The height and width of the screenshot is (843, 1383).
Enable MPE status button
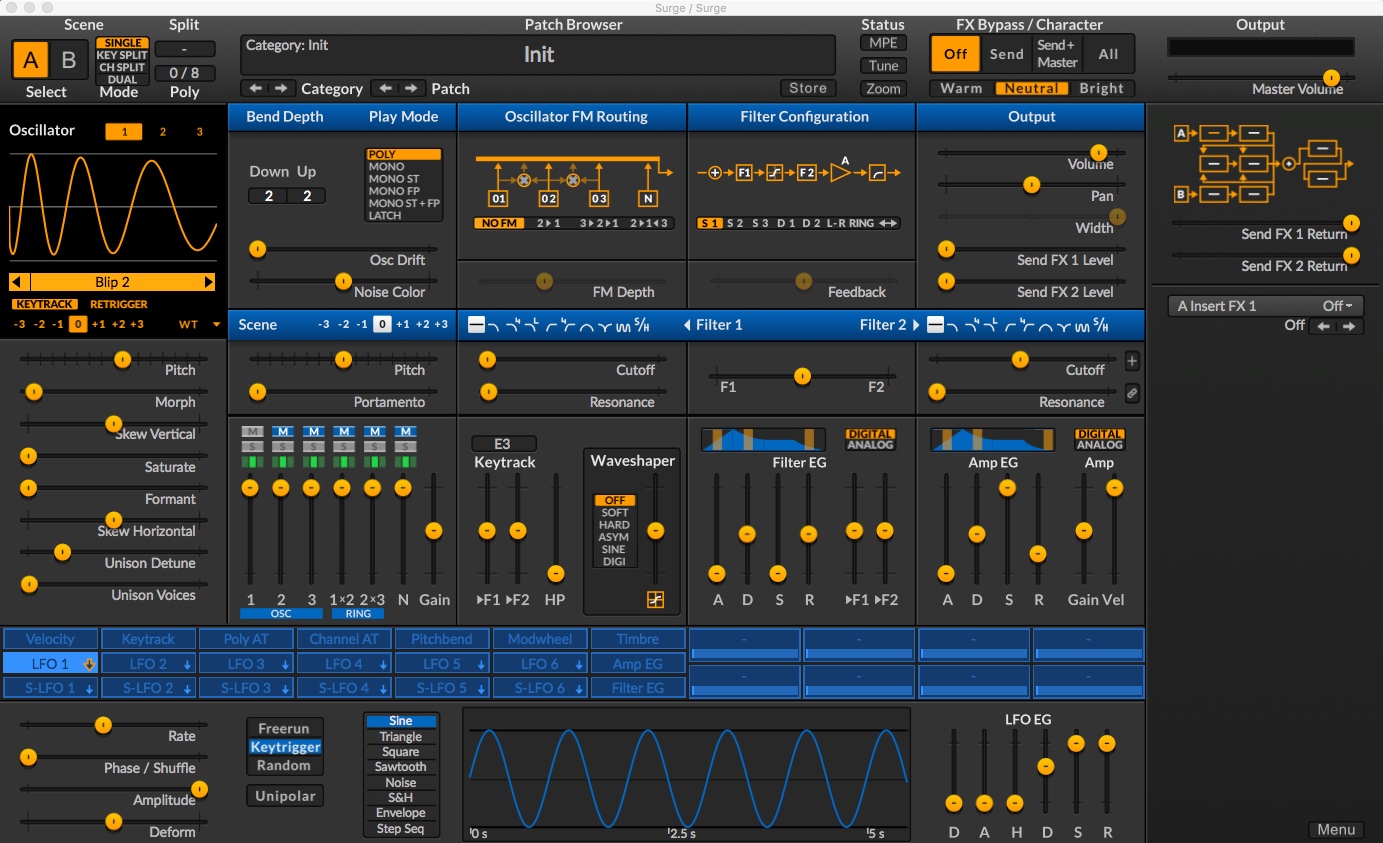click(x=883, y=43)
